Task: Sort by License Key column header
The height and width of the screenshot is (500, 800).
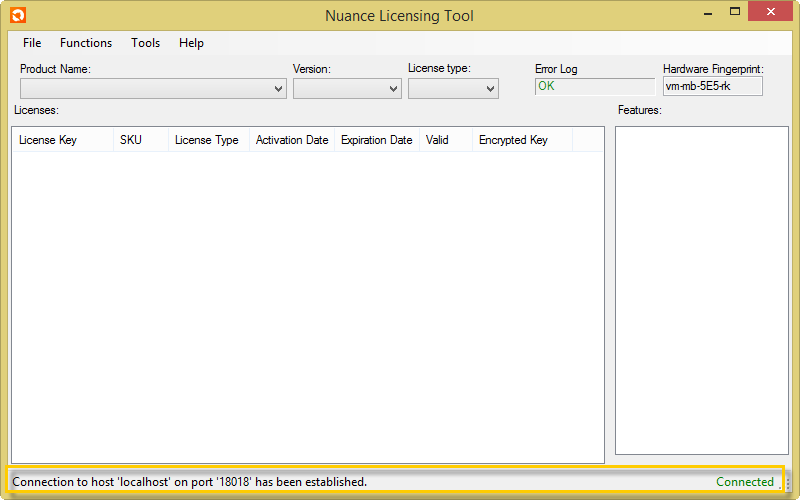Action: (x=63, y=140)
